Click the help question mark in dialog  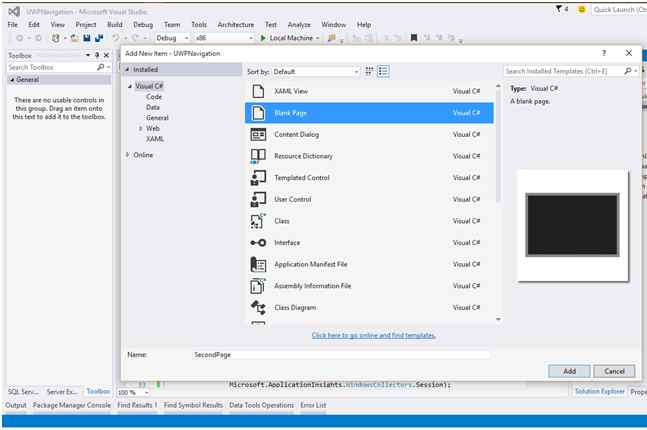point(604,53)
